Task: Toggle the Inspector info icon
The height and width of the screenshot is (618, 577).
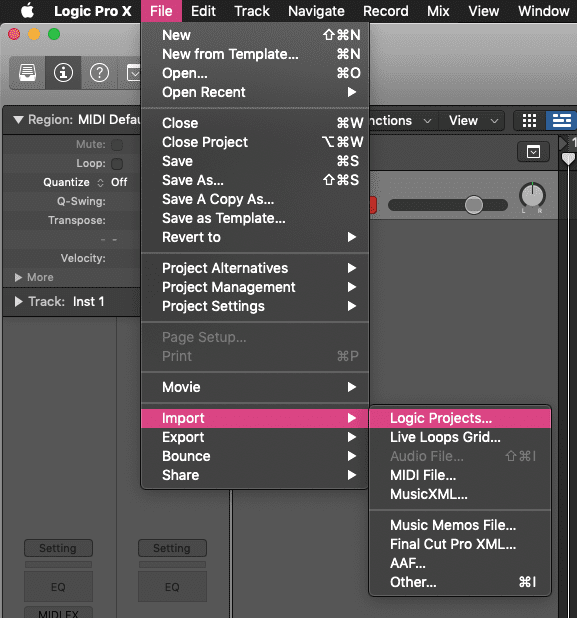Action: coord(63,73)
